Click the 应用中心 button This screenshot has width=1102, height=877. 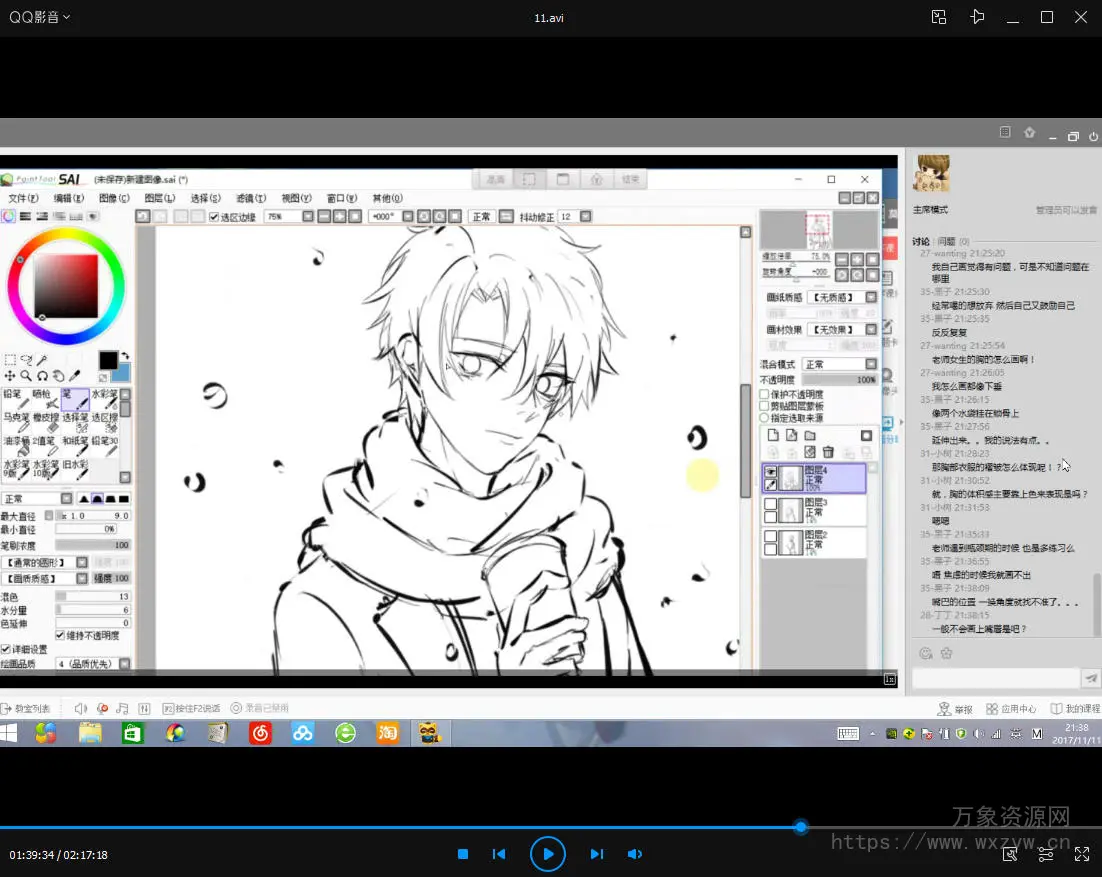[x=1011, y=709]
